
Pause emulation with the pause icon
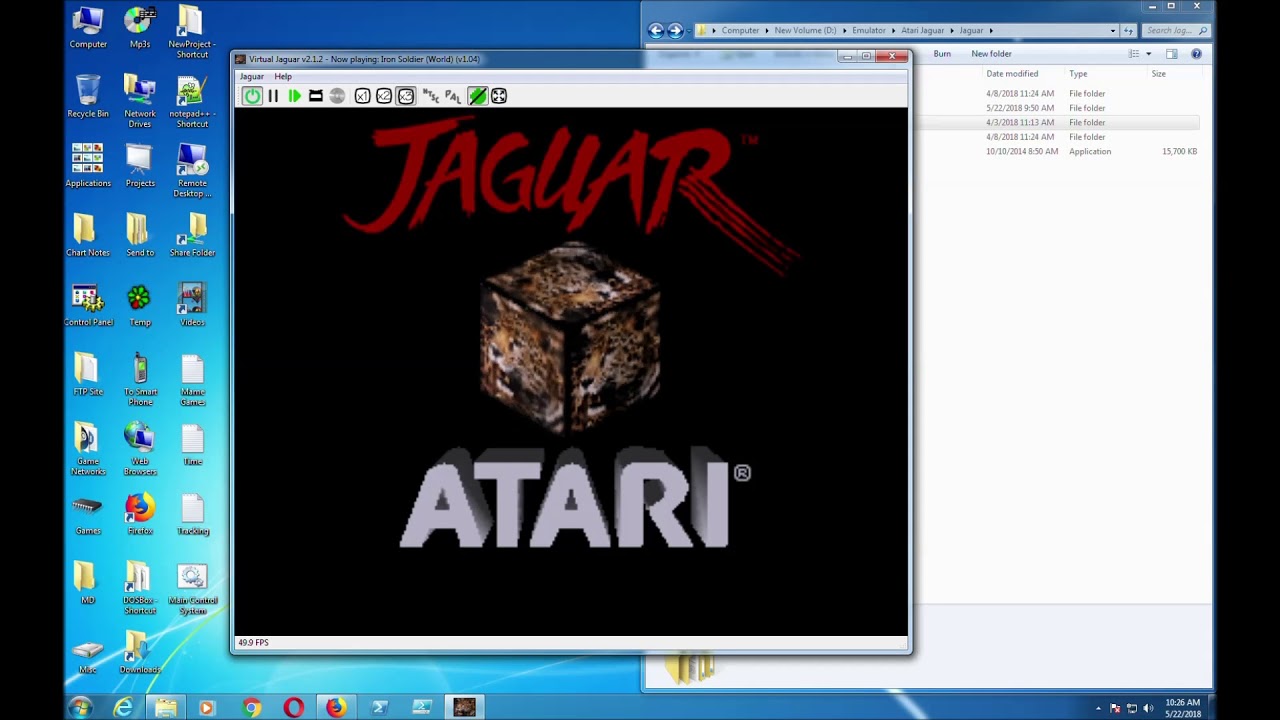pyautogui.click(x=273, y=96)
